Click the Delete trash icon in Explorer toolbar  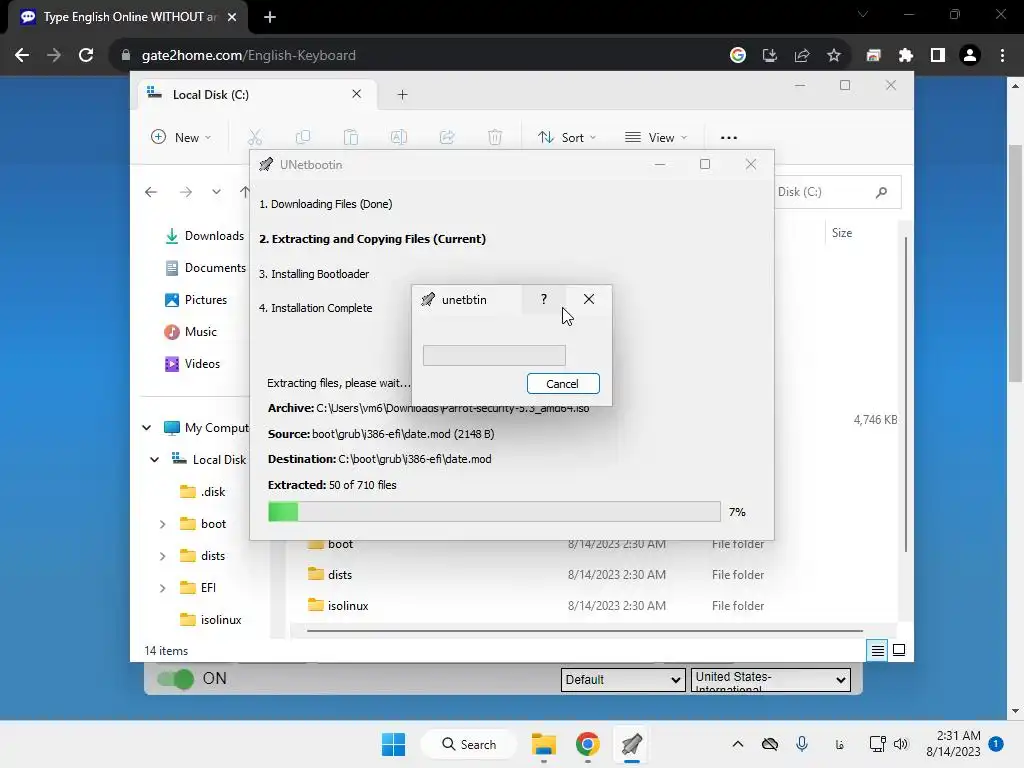click(495, 137)
